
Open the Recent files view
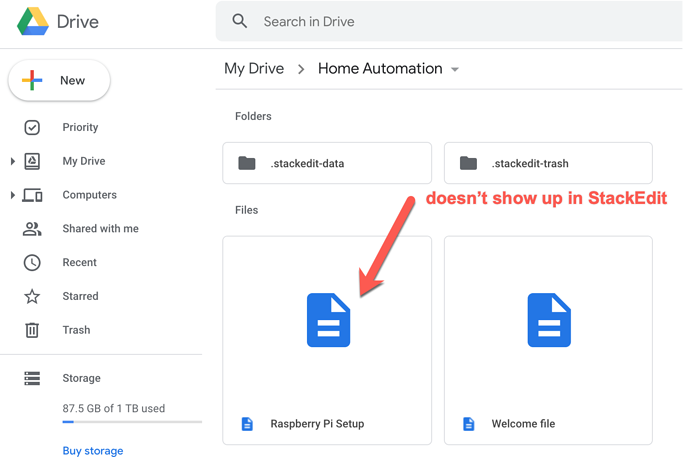pos(79,263)
